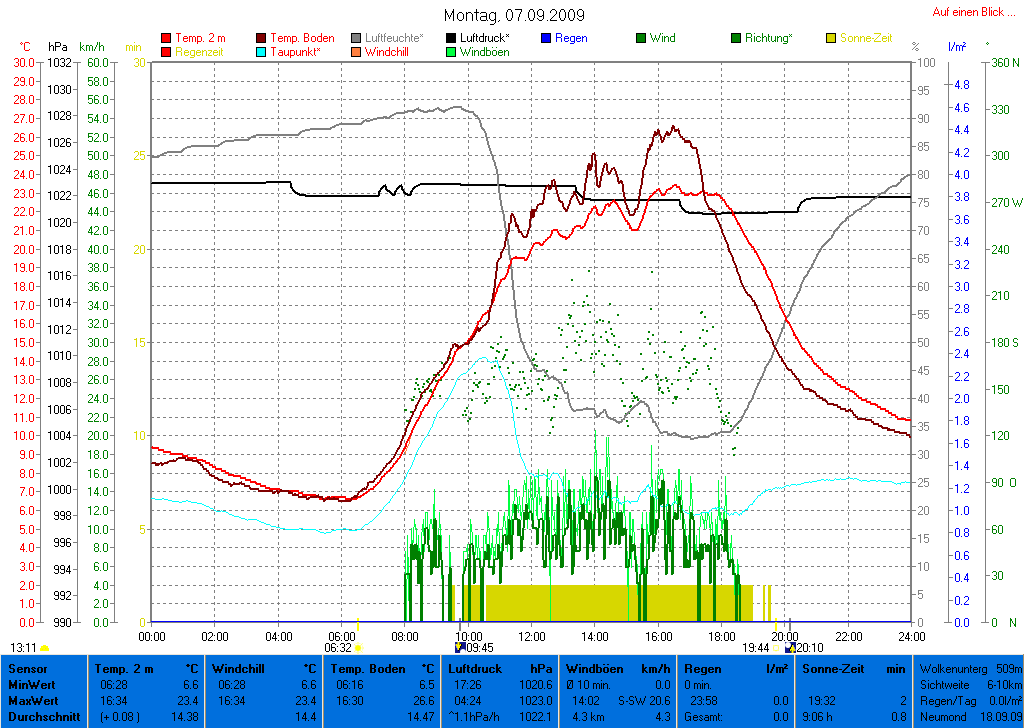The height and width of the screenshot is (728, 1024).
Task: Click the orange Windchill legend square
Action: point(357,52)
